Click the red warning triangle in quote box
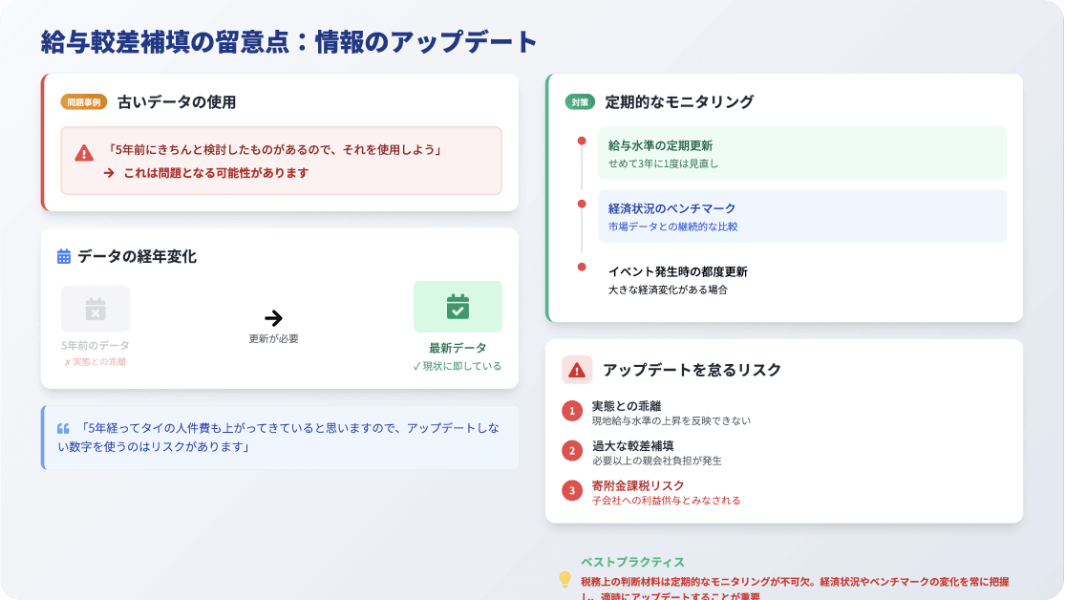This screenshot has width=1066, height=600. point(84,153)
